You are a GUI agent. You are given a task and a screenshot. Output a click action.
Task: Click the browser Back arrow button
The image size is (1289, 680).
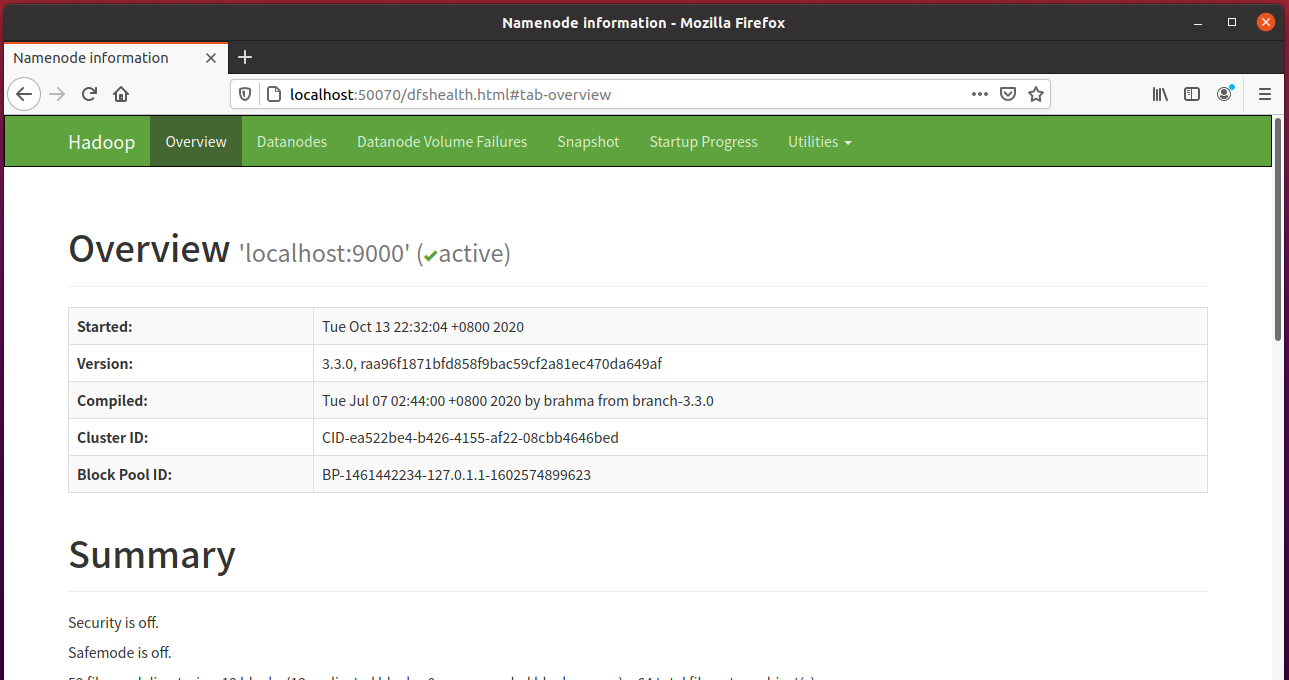click(x=24, y=94)
